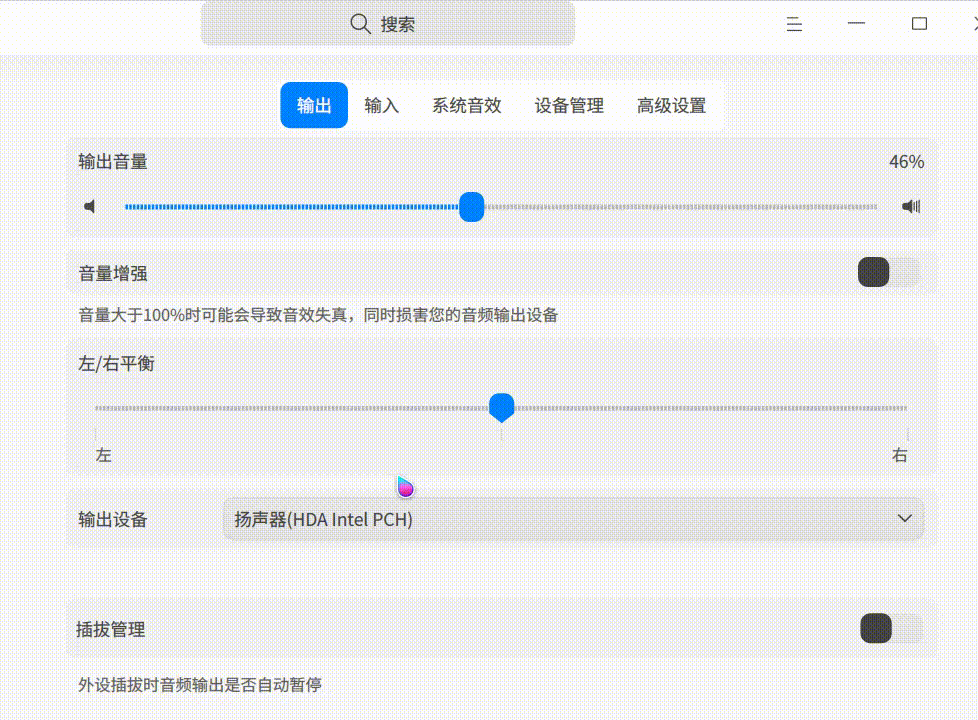
Task: Click the 左/右平衡 slider handle
Action: coord(501,408)
